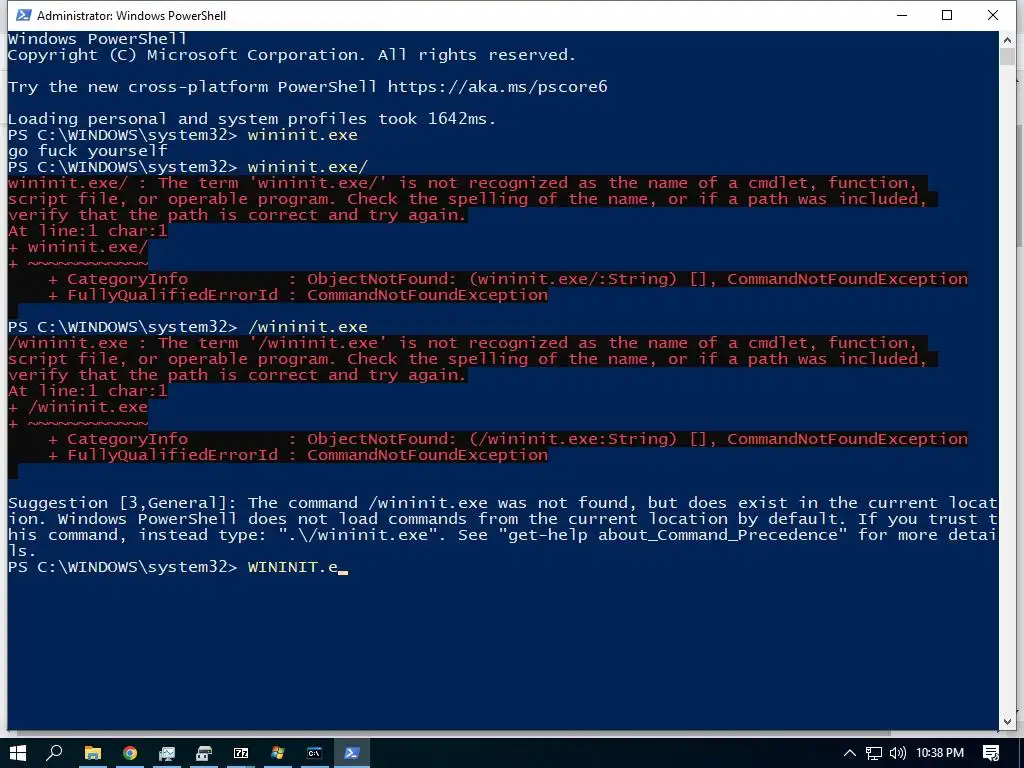Click 'PS C:\WINDOWS\system32> /wininit.exe' prompt line
The width and height of the screenshot is (1024, 768).
click(188, 327)
